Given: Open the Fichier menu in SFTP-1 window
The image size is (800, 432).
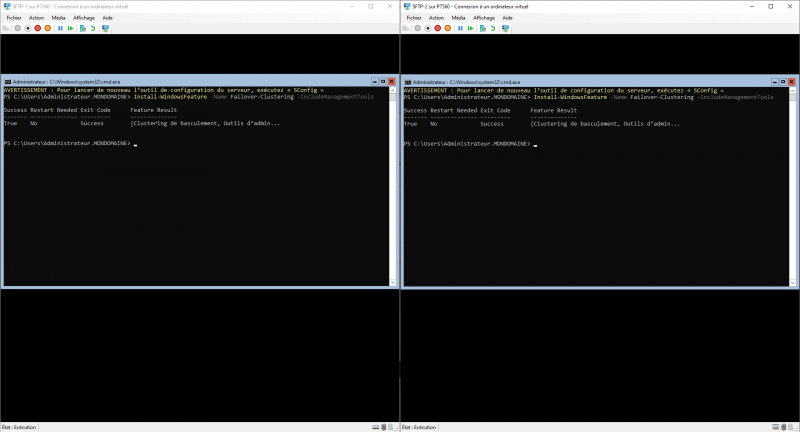Looking at the screenshot, I should [13, 18].
